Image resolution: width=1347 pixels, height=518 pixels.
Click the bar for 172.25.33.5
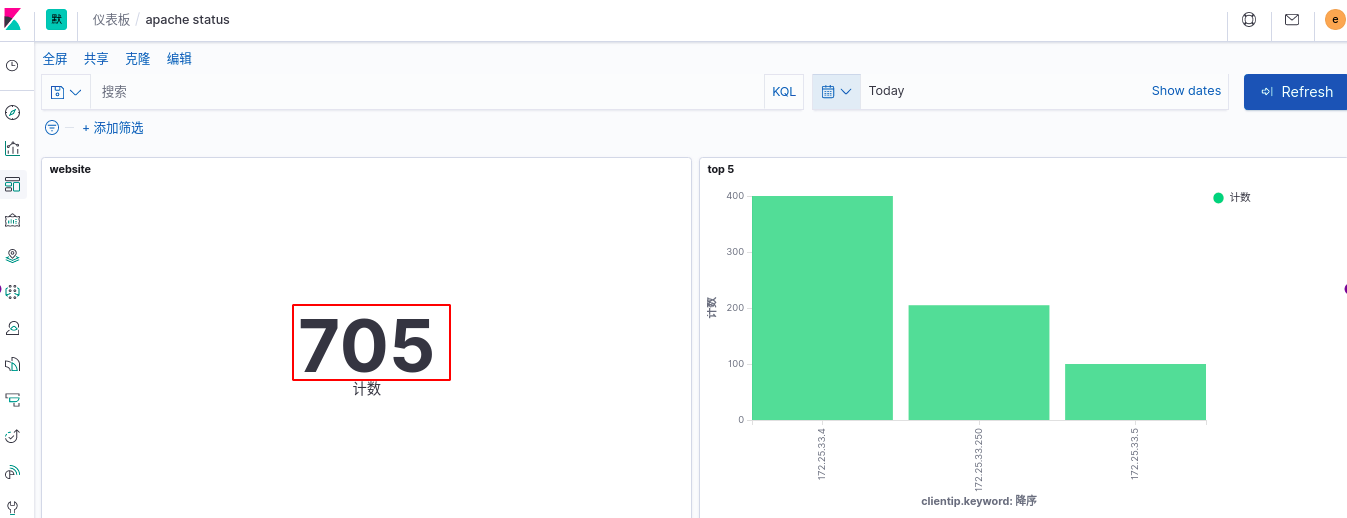1136,392
